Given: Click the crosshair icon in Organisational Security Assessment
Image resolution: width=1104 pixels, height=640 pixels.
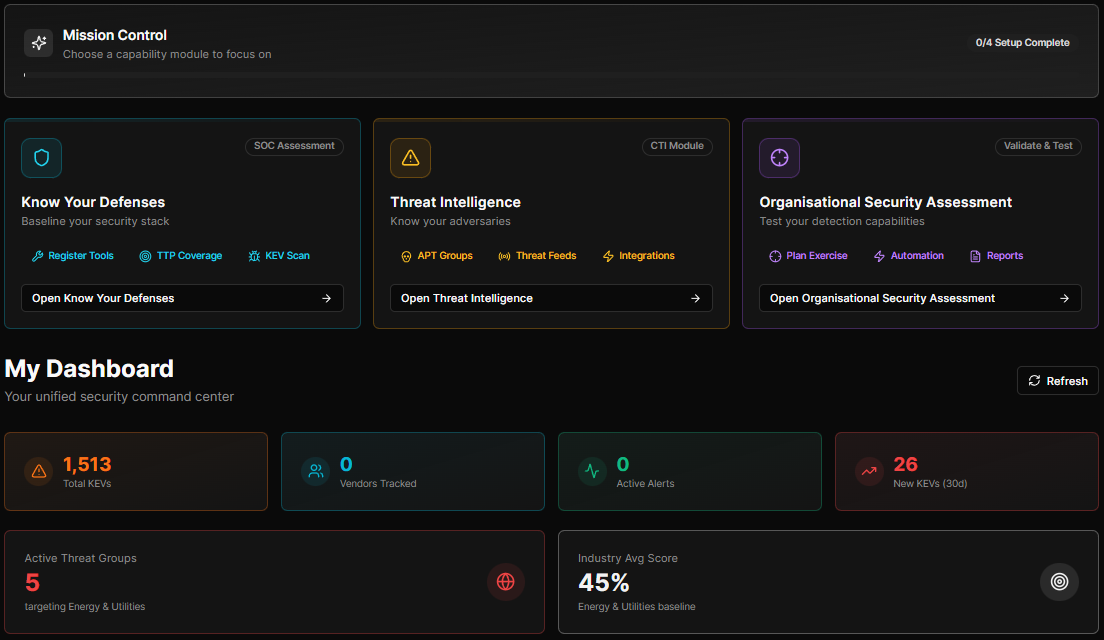Looking at the screenshot, I should (x=779, y=158).
